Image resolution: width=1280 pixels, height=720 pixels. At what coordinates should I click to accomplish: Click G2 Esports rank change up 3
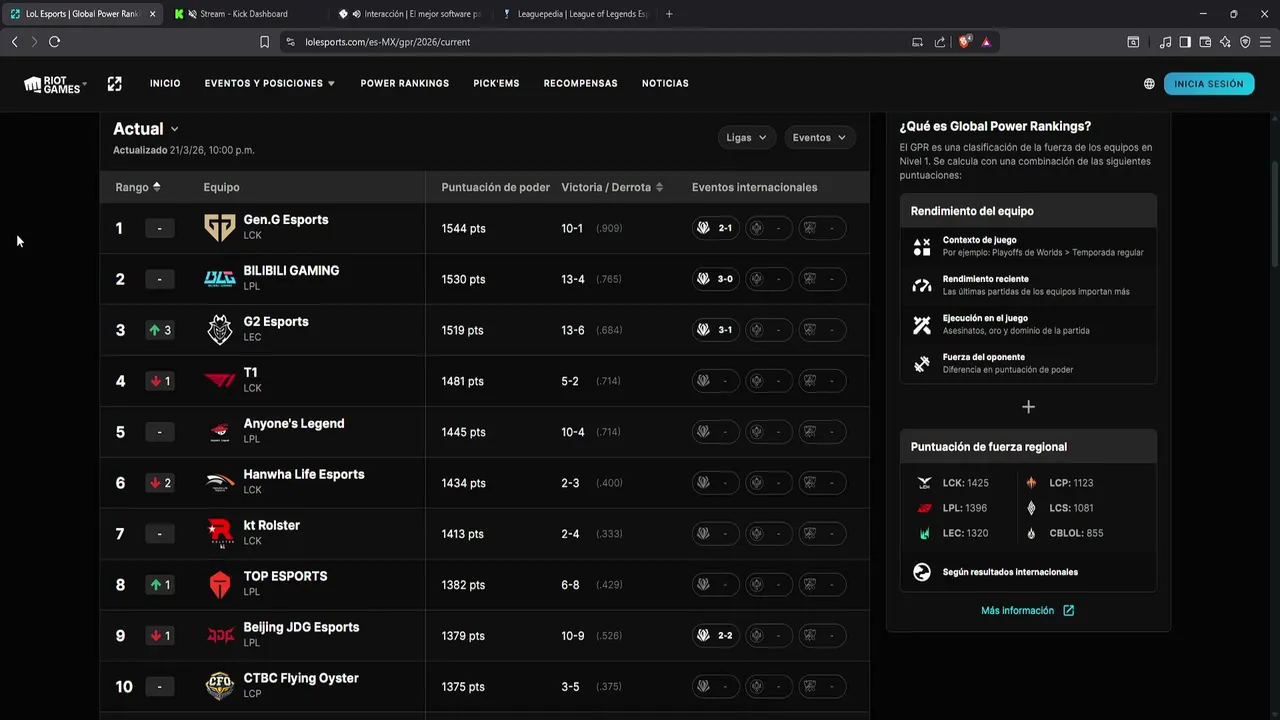[160, 330]
